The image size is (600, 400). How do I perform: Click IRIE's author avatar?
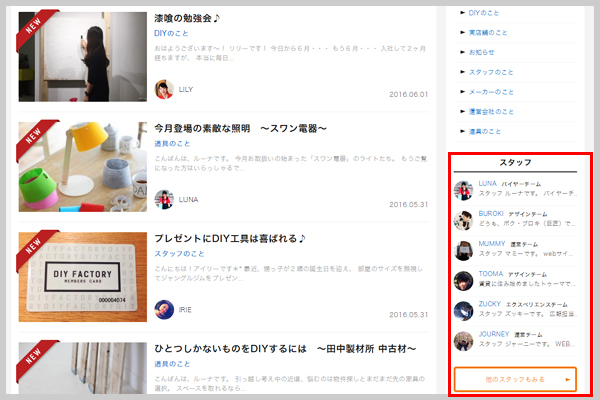[x=164, y=310]
